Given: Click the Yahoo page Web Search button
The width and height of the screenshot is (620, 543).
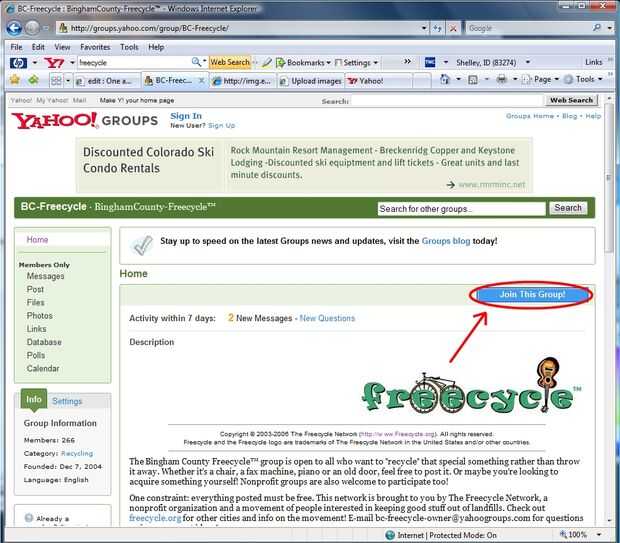Looking at the screenshot, I should pos(571,100).
